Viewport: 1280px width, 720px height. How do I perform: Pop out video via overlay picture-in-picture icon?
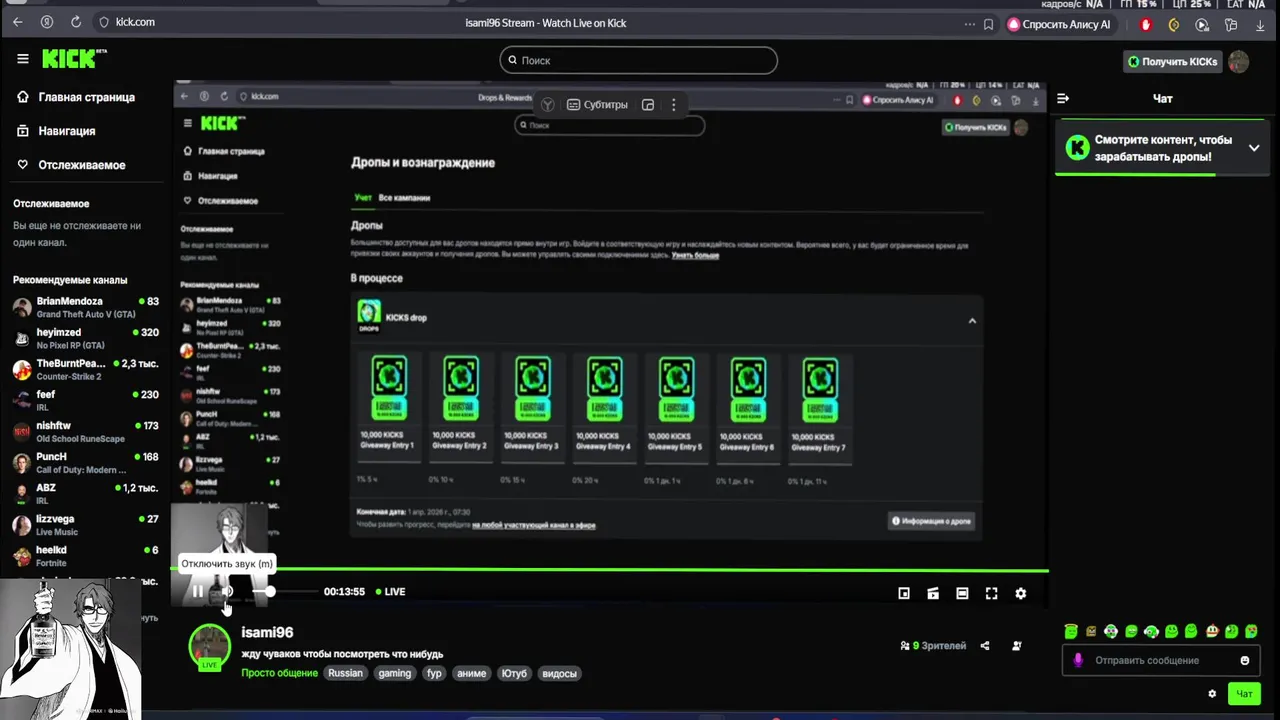648,105
